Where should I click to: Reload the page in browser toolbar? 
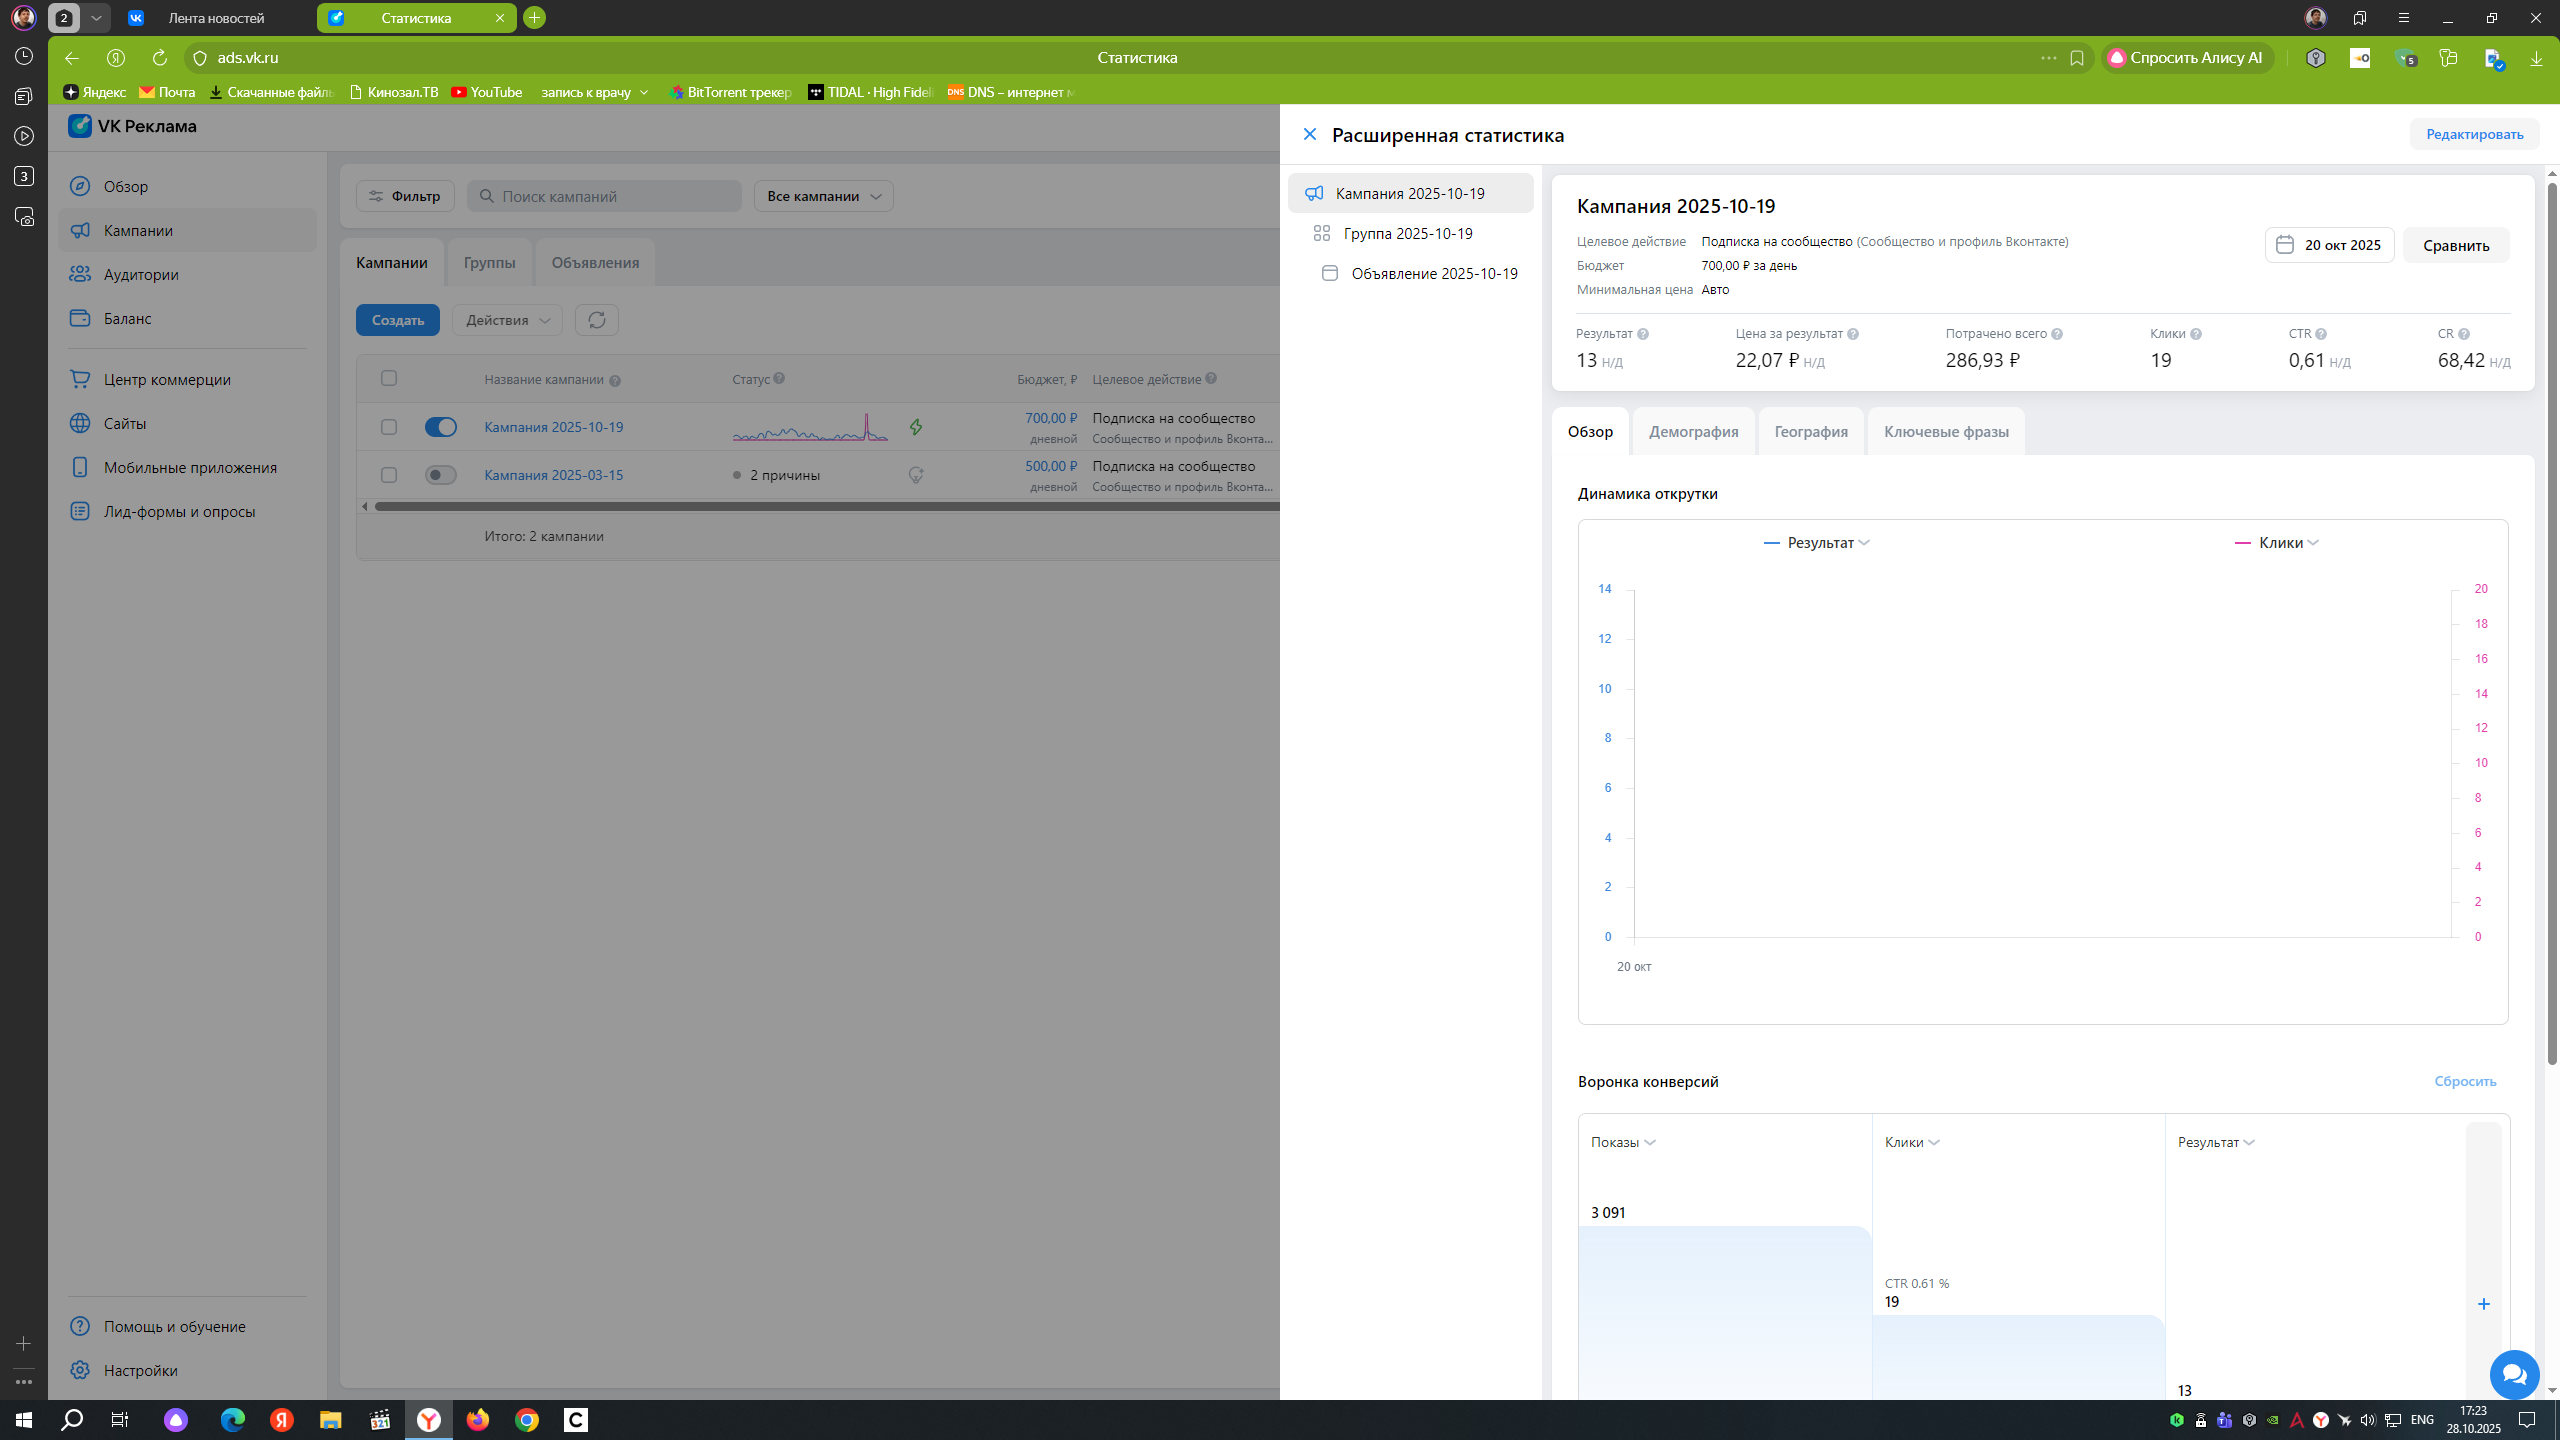coord(159,58)
